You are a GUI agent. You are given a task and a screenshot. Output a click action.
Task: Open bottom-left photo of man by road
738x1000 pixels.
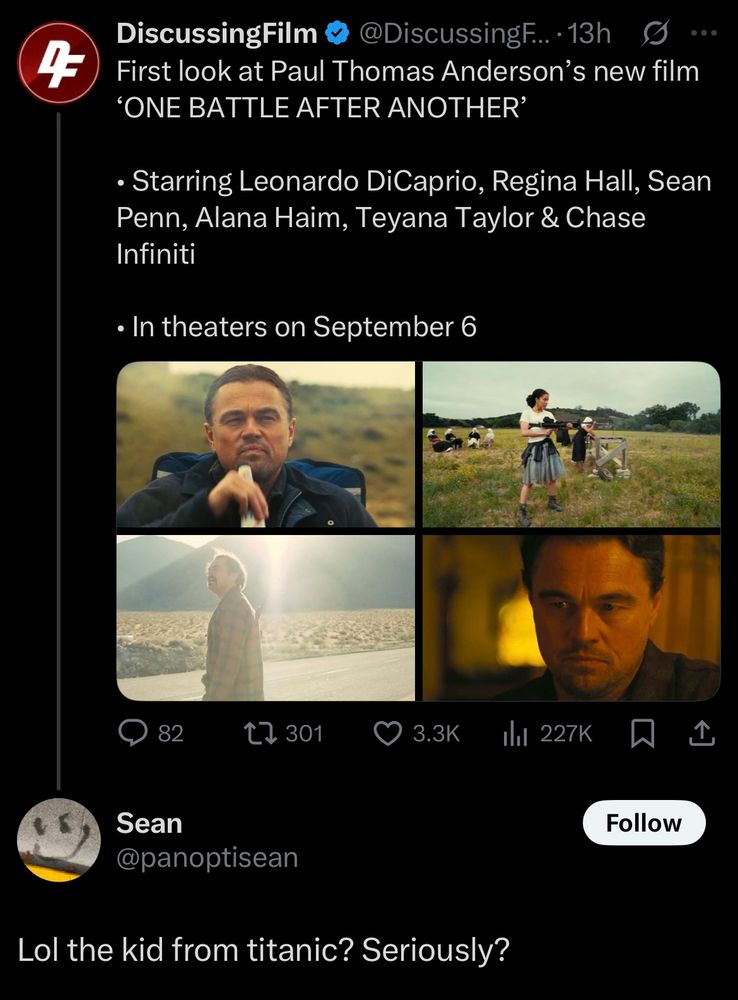pyautogui.click(x=266, y=618)
